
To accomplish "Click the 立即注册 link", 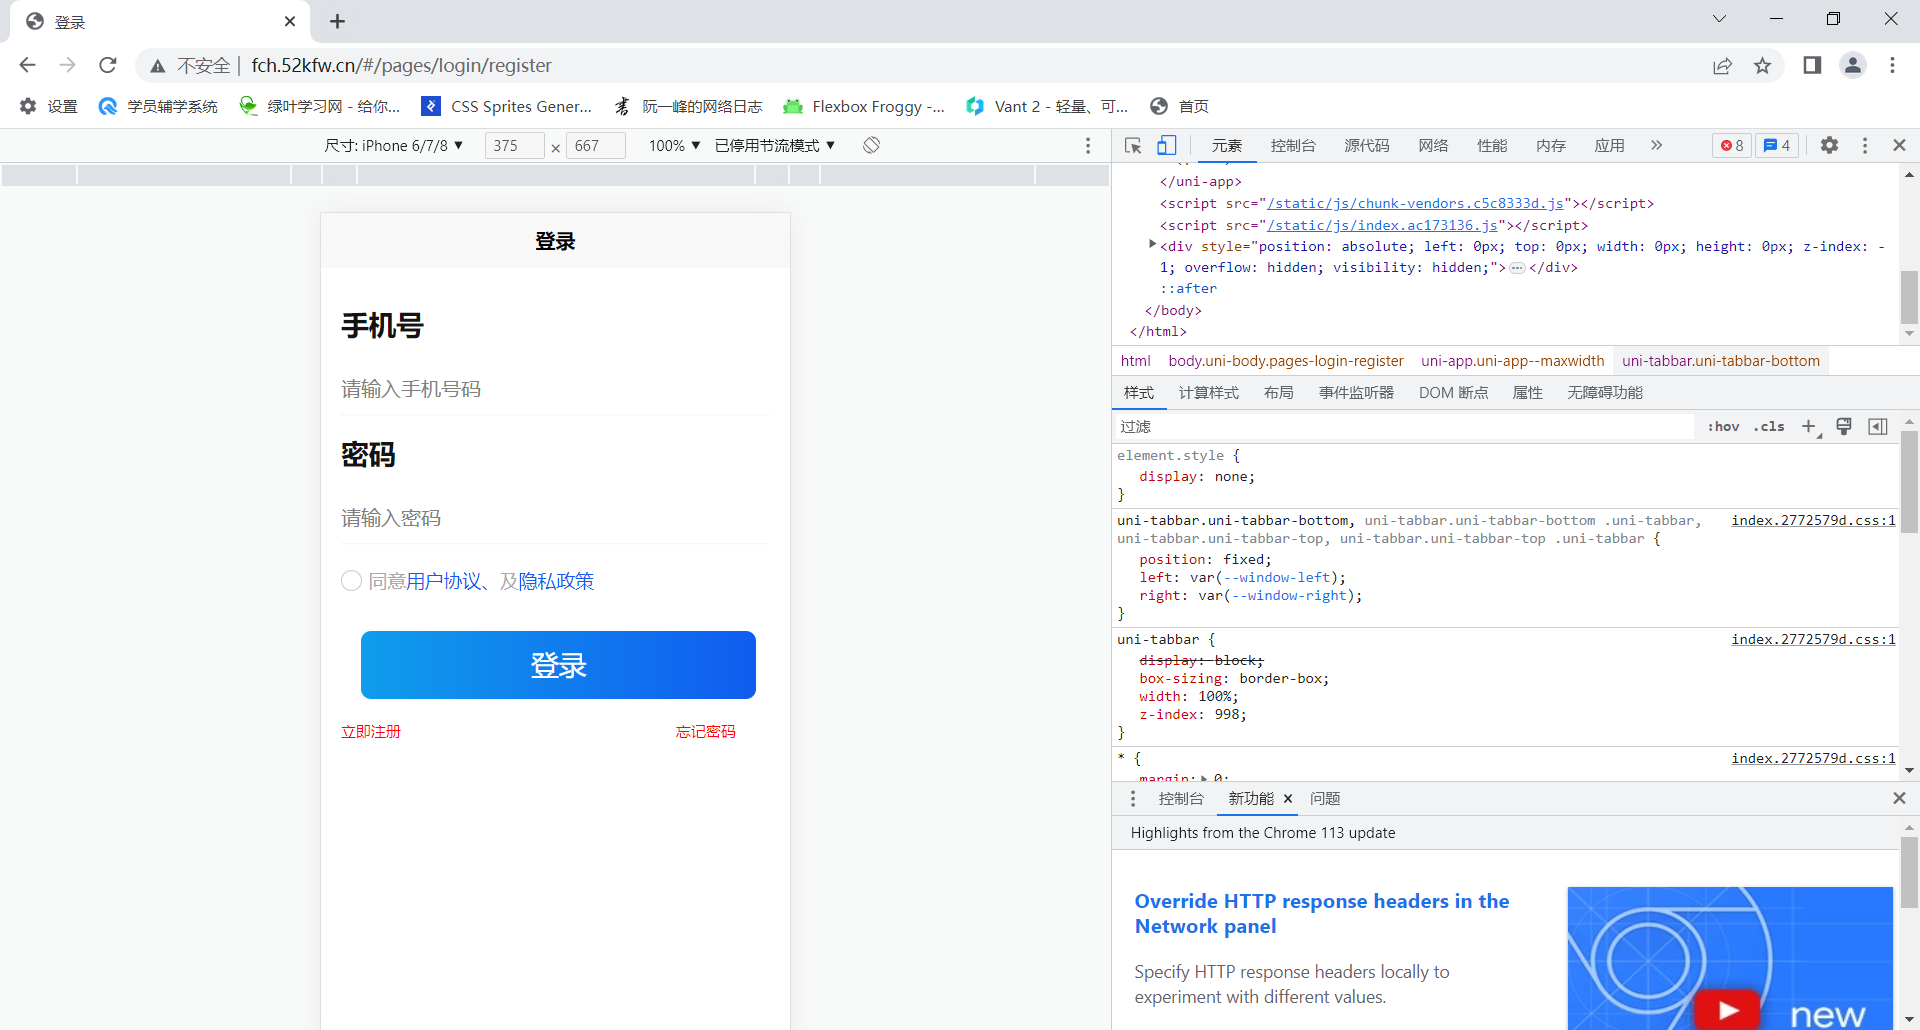I will pyautogui.click(x=371, y=732).
